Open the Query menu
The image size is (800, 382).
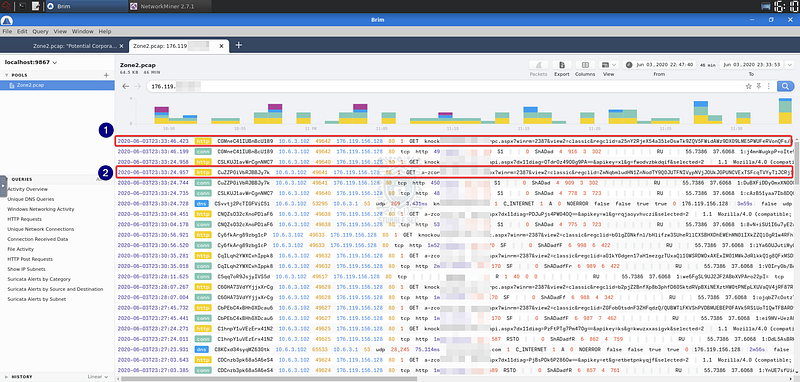pos(40,31)
